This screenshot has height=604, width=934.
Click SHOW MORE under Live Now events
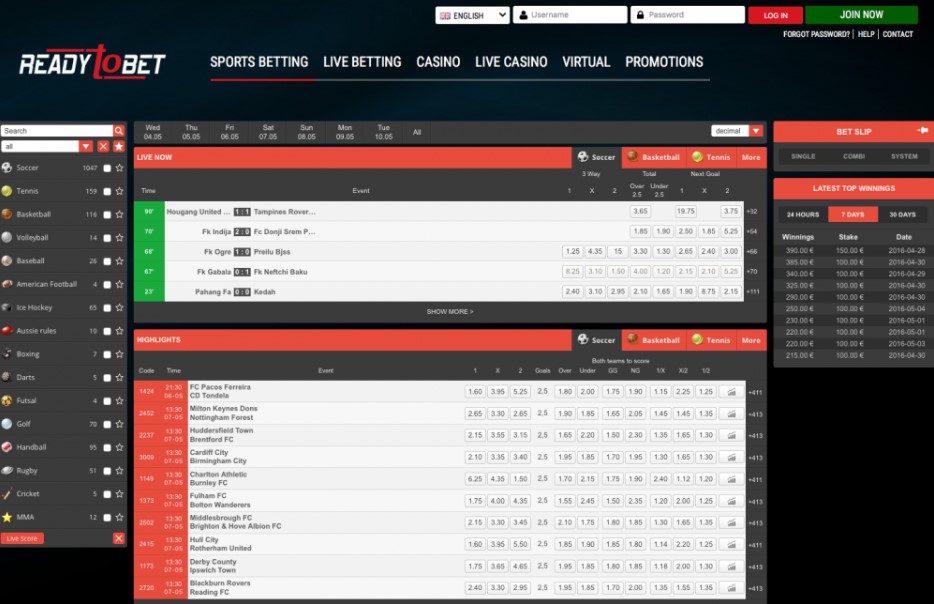point(450,312)
